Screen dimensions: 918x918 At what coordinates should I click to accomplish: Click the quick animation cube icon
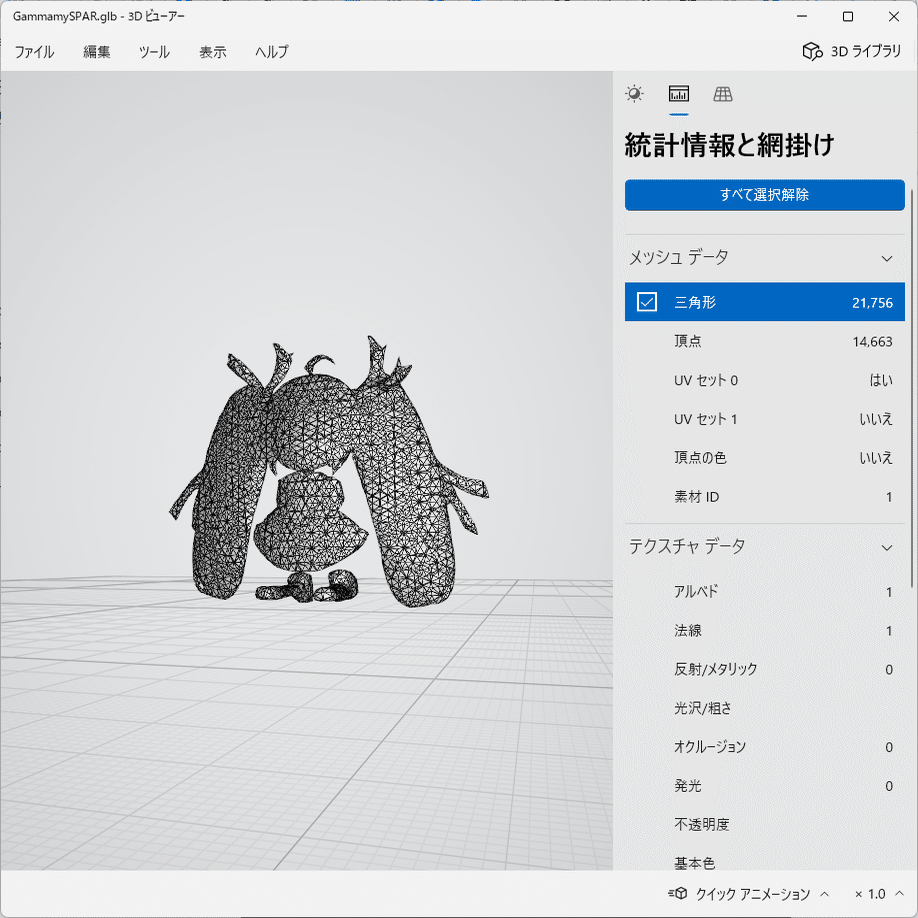[x=678, y=893]
